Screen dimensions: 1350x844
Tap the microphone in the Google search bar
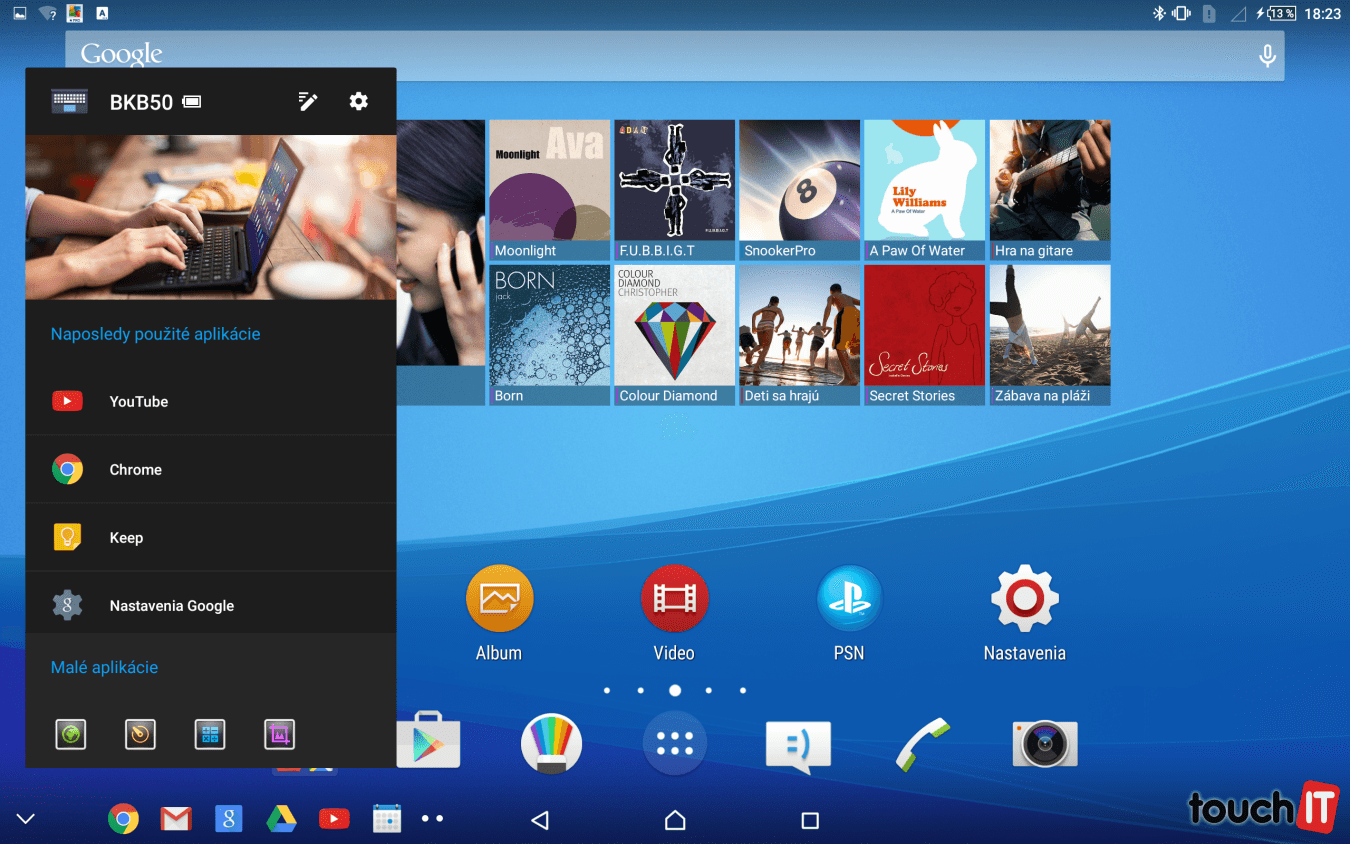[x=1267, y=56]
